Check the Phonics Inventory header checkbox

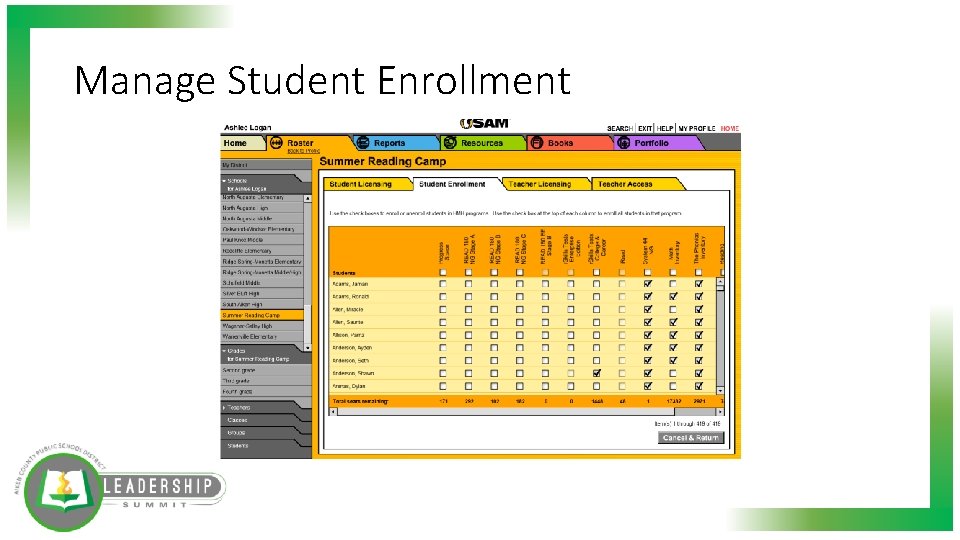699,272
